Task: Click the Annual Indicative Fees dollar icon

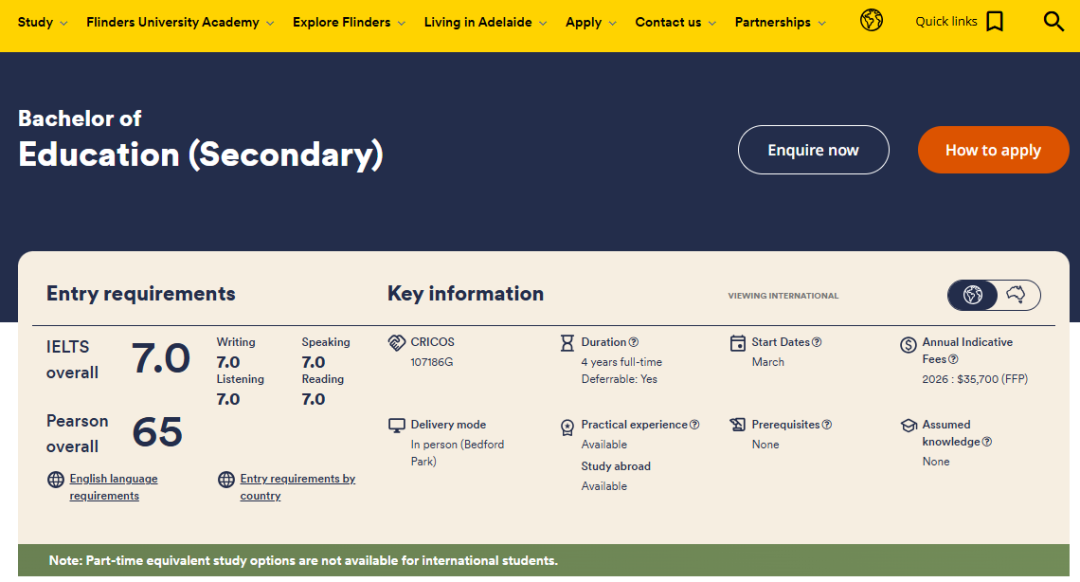Action: (x=908, y=345)
